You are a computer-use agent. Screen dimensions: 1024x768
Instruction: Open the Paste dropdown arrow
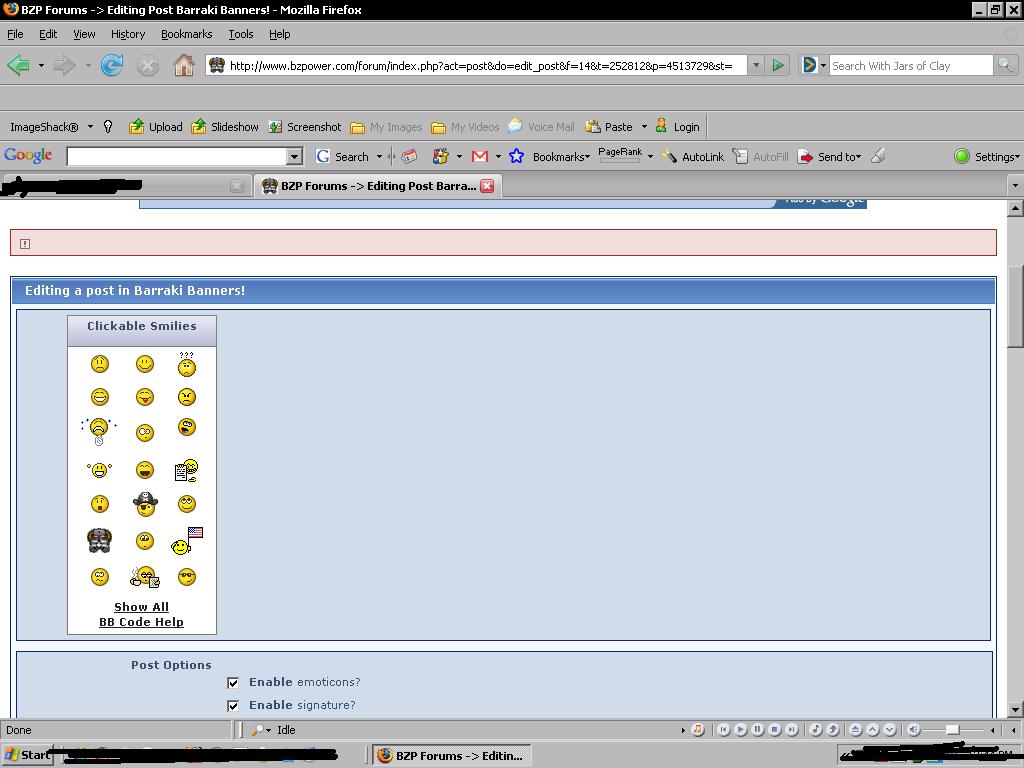(644, 127)
